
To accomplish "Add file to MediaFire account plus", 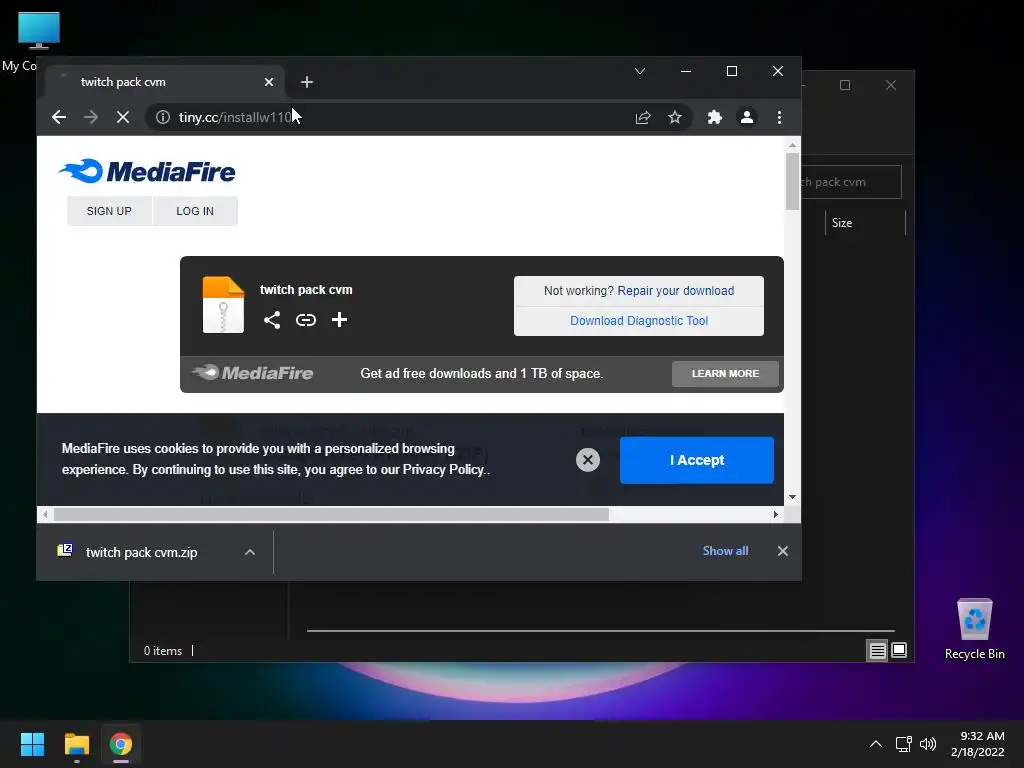I will tap(339, 319).
